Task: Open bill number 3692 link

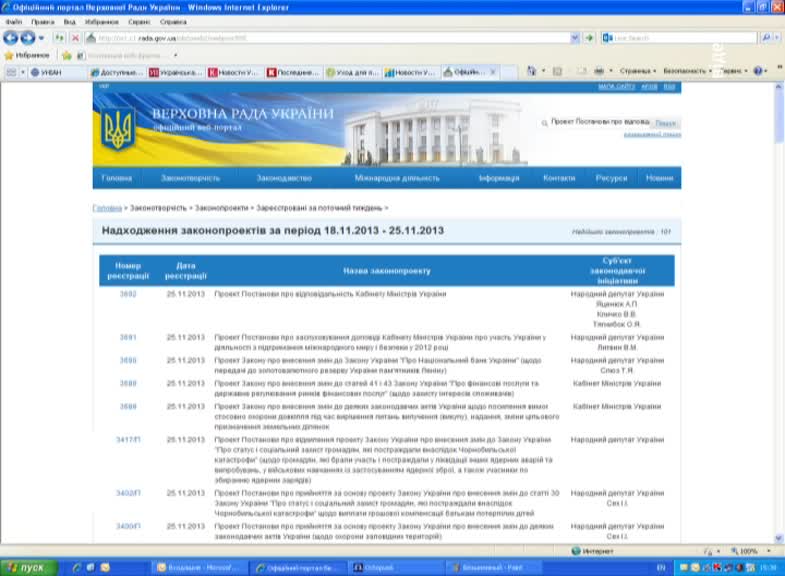Action: point(128,295)
